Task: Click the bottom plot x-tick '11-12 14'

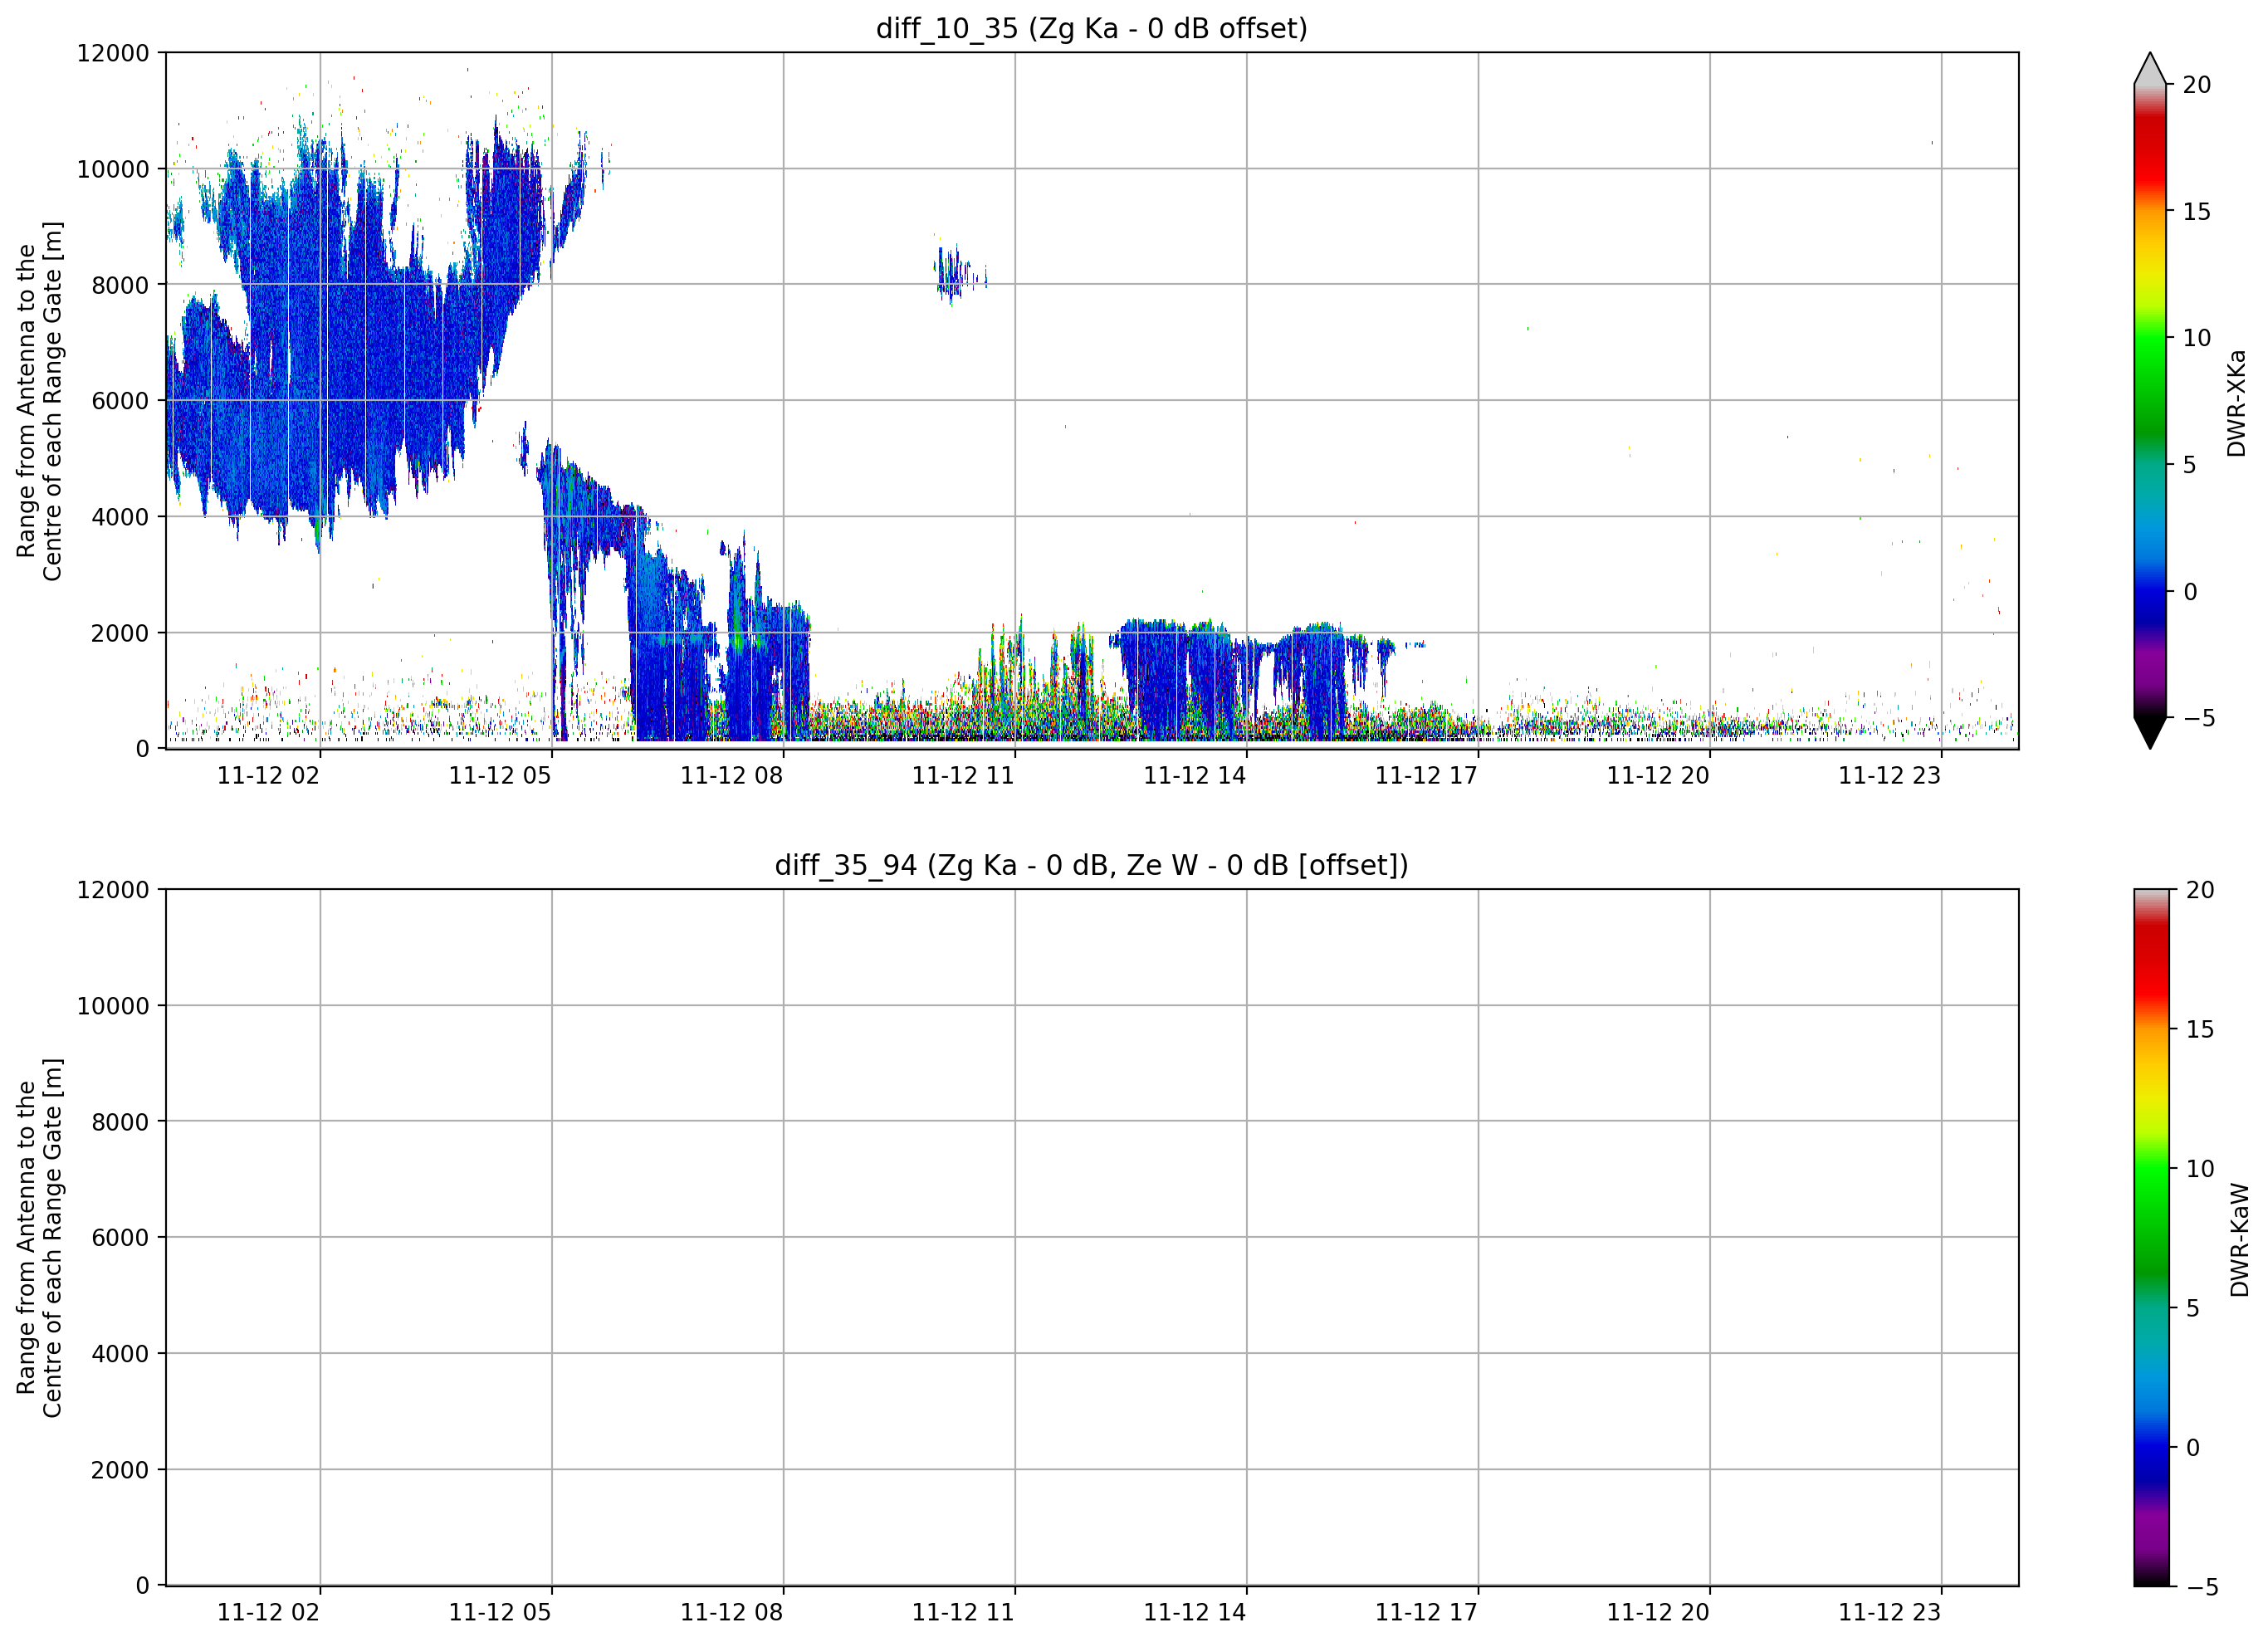Action: point(1195,1613)
